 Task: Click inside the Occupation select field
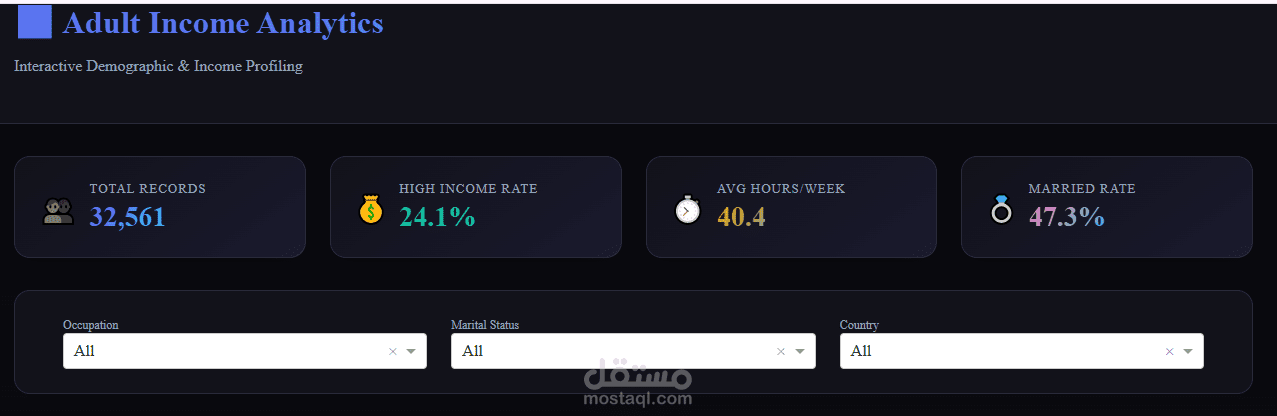click(220, 351)
